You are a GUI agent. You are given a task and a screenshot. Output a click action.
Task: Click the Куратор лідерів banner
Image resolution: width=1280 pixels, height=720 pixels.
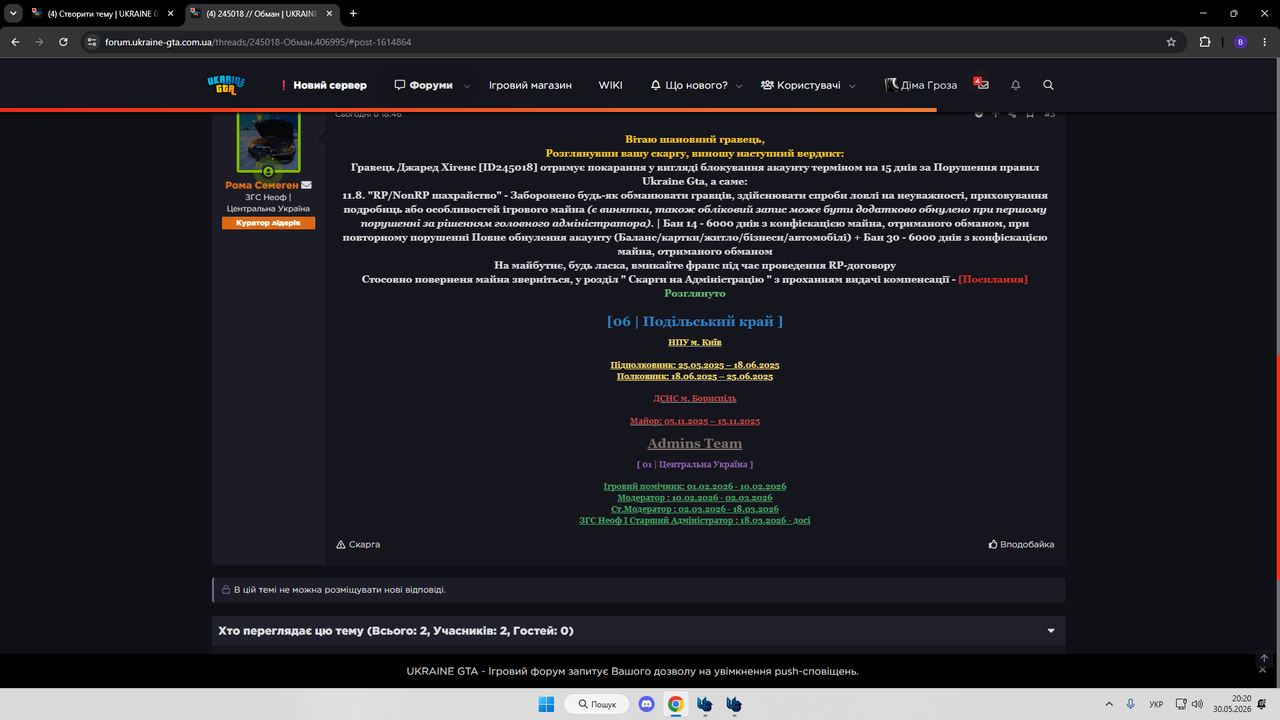click(268, 223)
